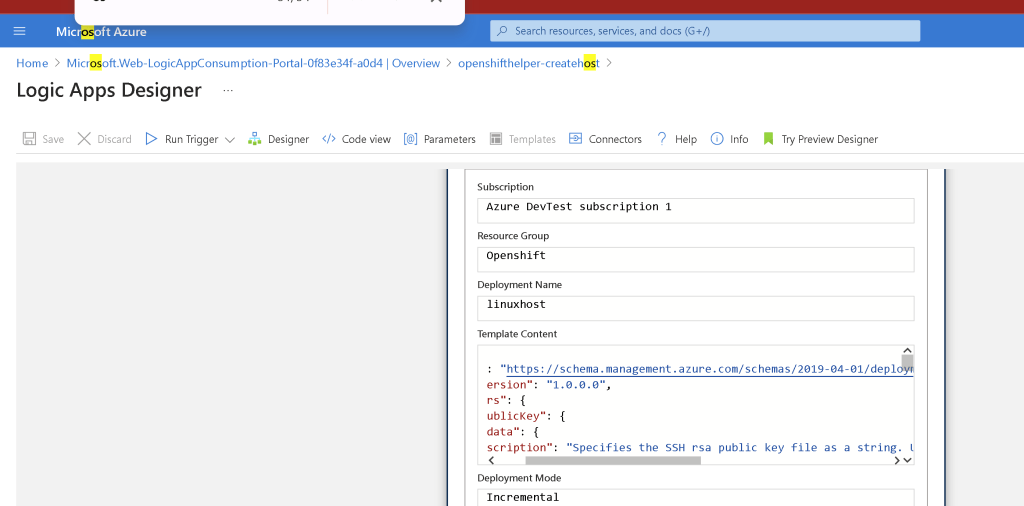Viewport: 1024px width, 506px height.
Task: Click the Discard X icon
Action: (x=84, y=138)
